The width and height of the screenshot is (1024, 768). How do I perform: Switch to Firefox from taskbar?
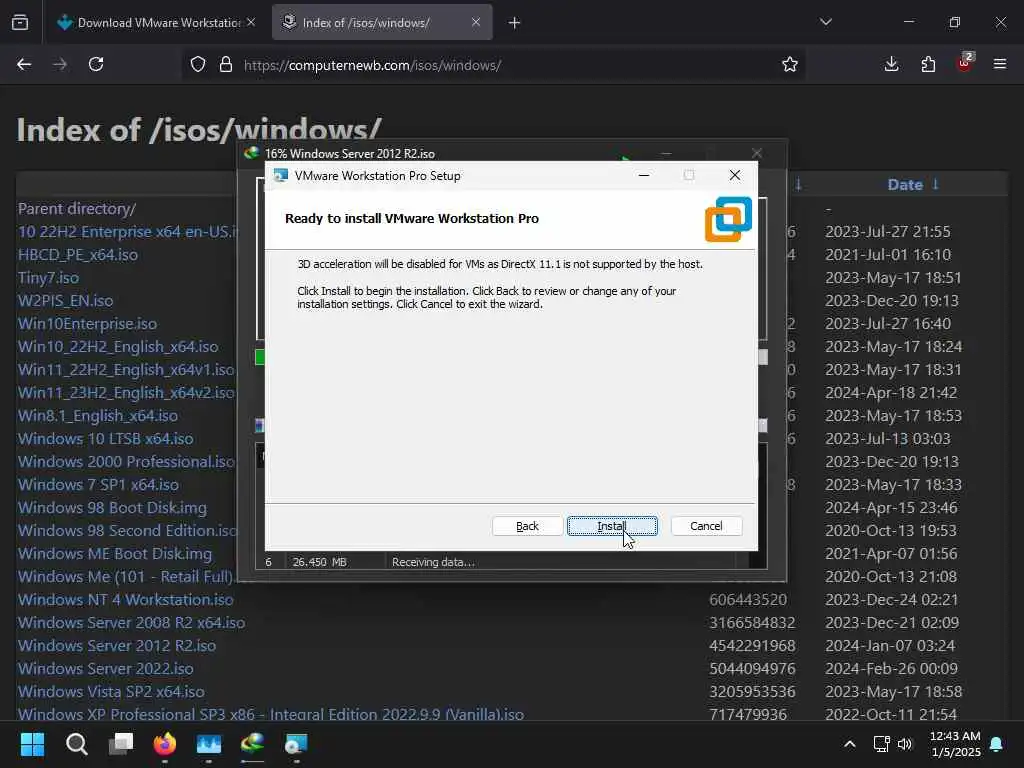pyautogui.click(x=165, y=744)
